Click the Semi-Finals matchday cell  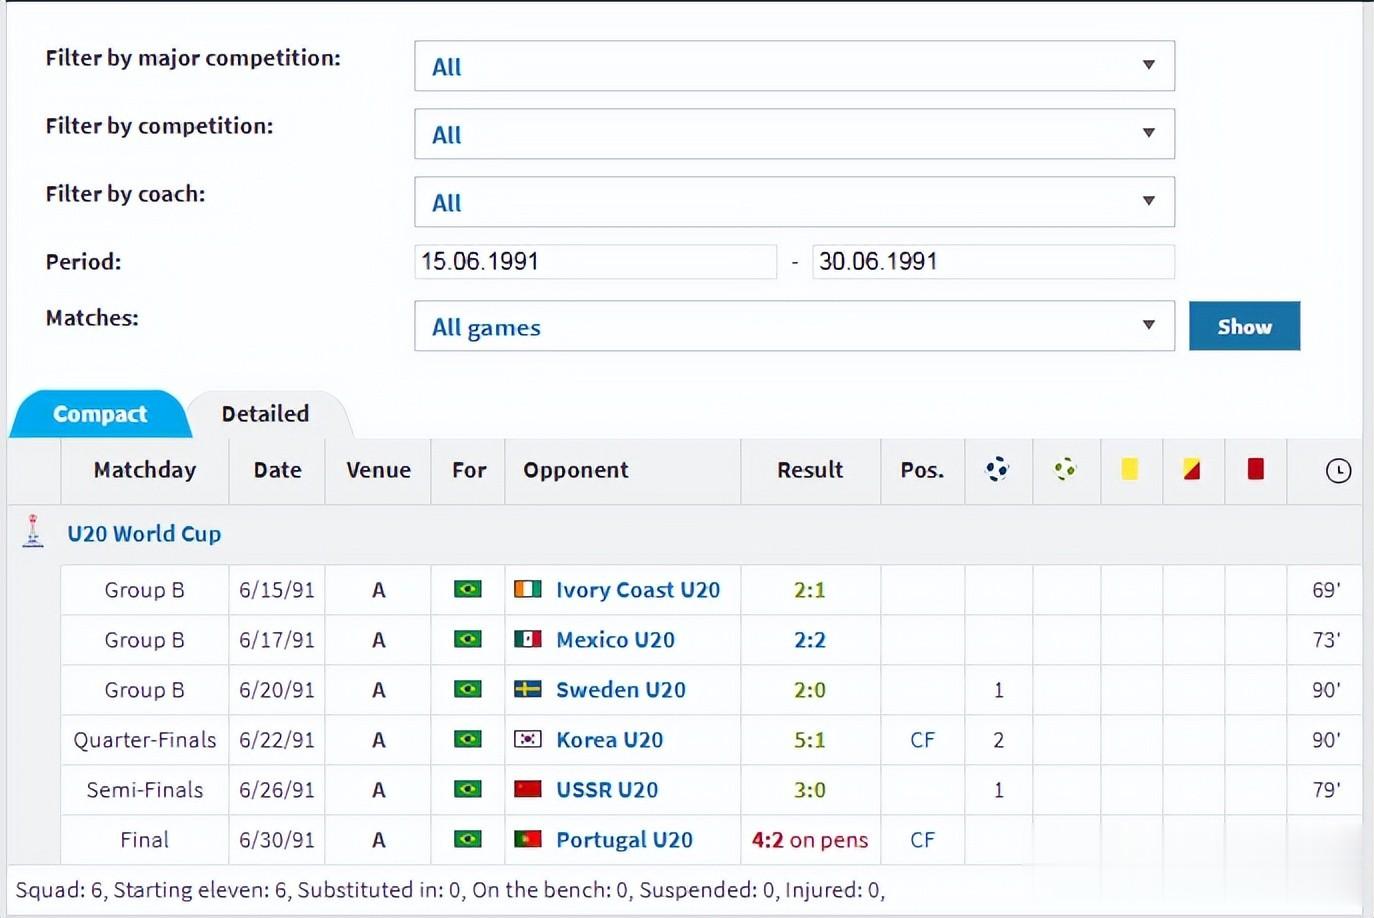tap(145, 790)
